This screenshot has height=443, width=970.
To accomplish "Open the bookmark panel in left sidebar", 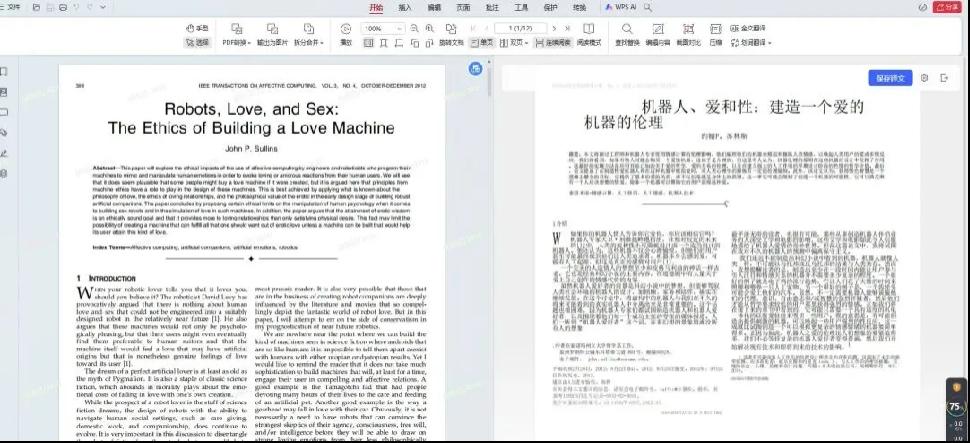I will (4, 72).
